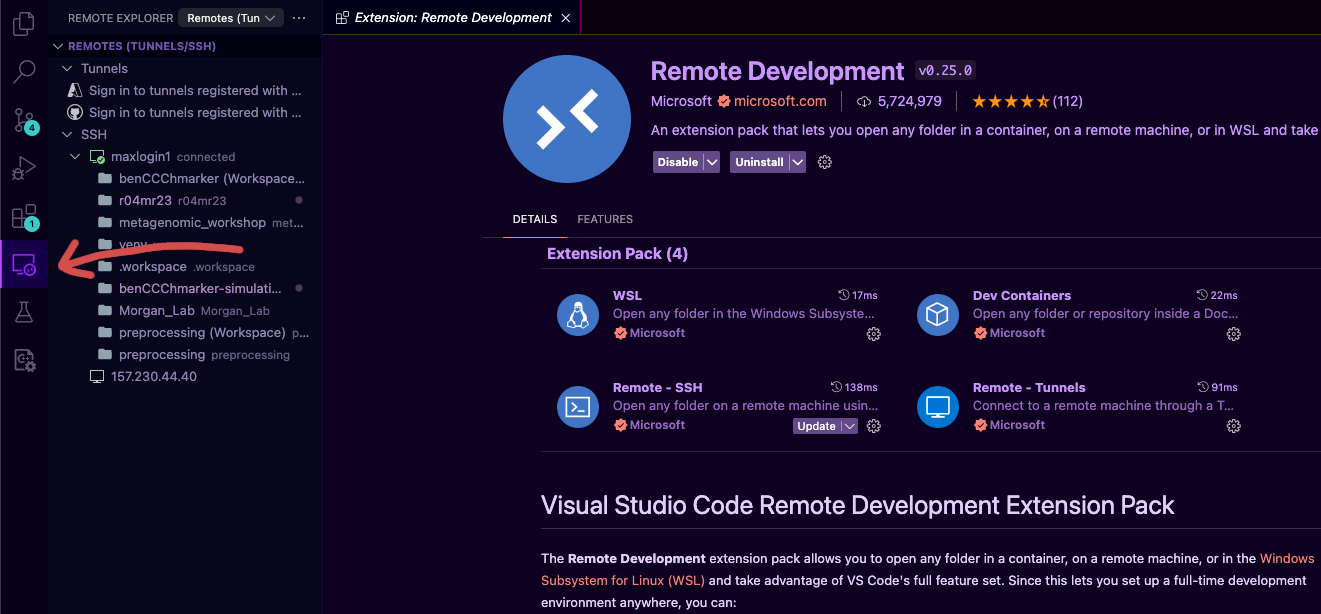Screen dimensions: 1321x614
Task: Uninstall the Remote Development extension
Action: 759,162
